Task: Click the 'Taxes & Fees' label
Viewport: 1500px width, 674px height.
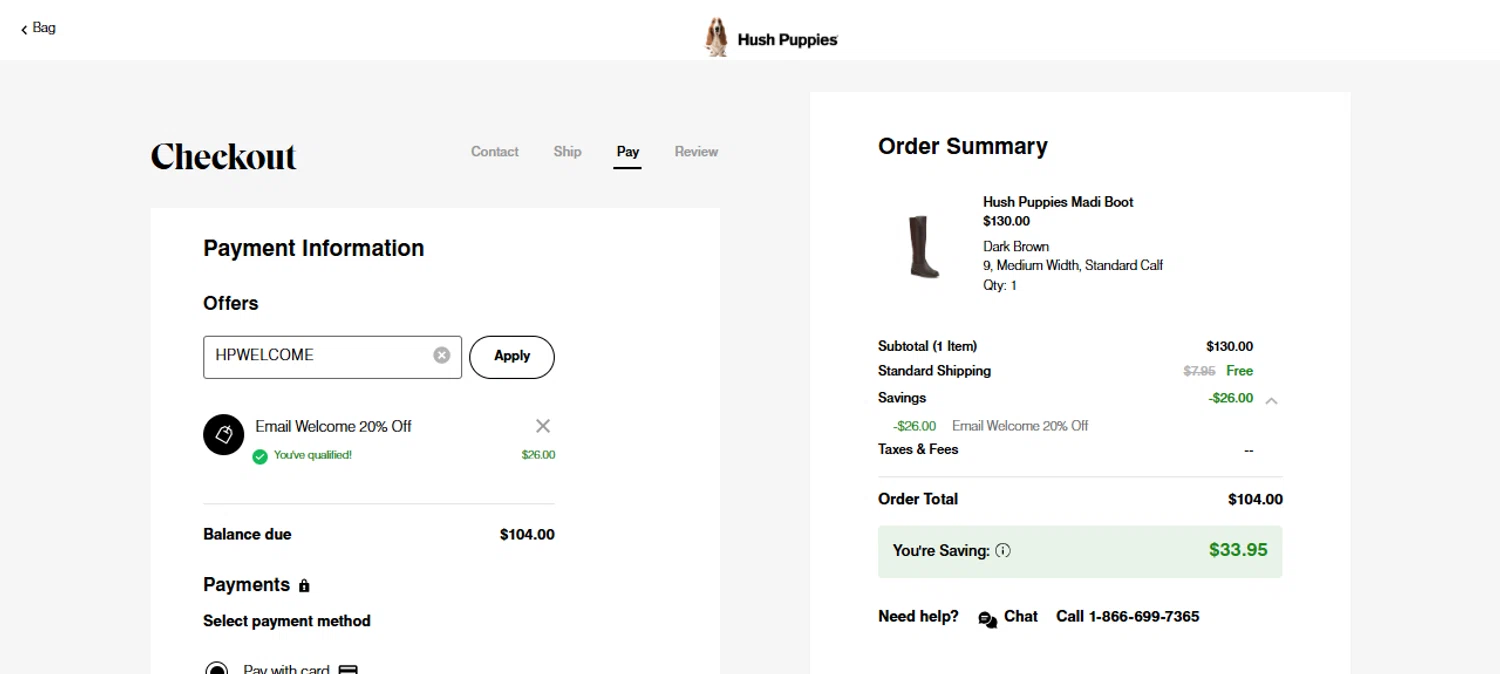Action: [918, 449]
